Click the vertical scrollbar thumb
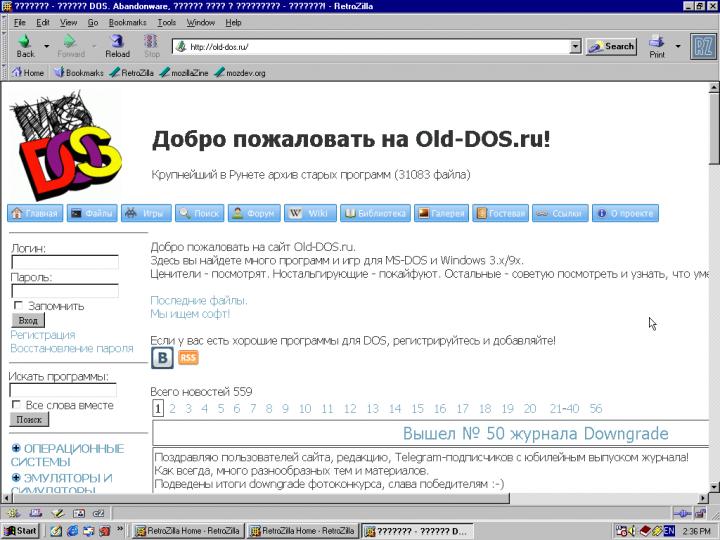 pyautogui.click(x=714, y=130)
